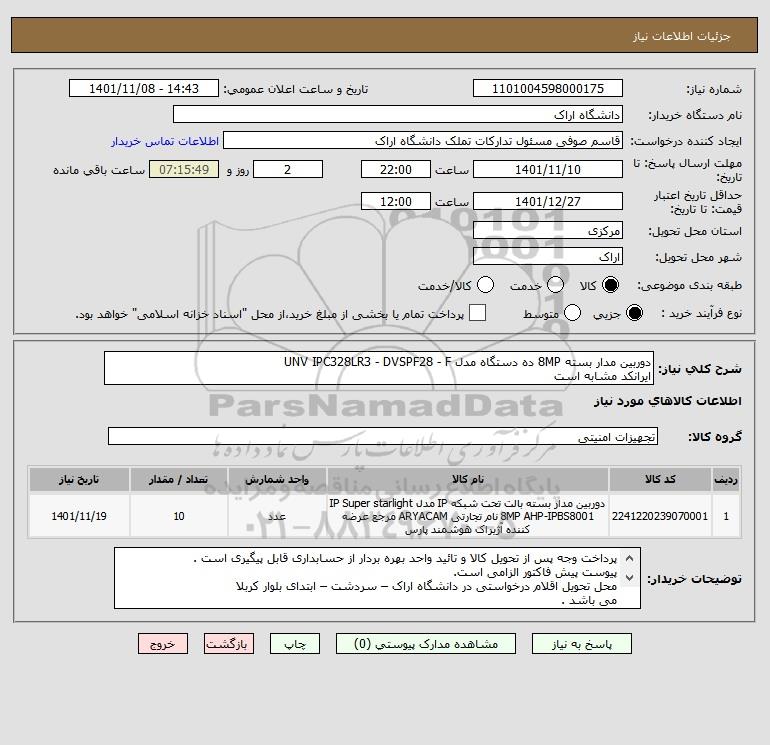Click the need date cell 1401/11/19
This screenshot has height=745, width=770.
pyautogui.click(x=79, y=516)
